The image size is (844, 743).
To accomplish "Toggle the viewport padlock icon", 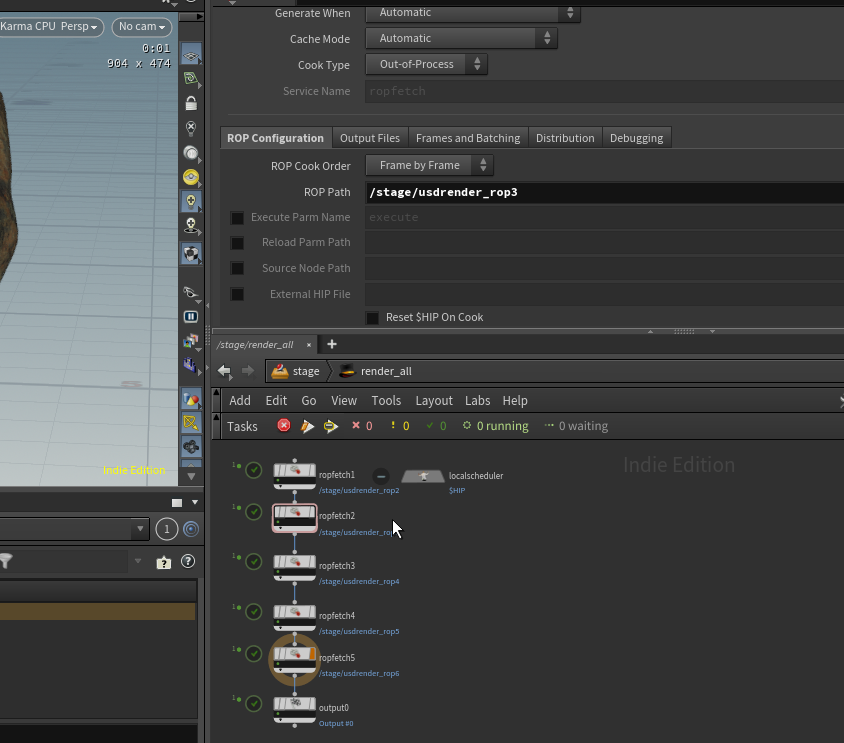I will (x=191, y=103).
